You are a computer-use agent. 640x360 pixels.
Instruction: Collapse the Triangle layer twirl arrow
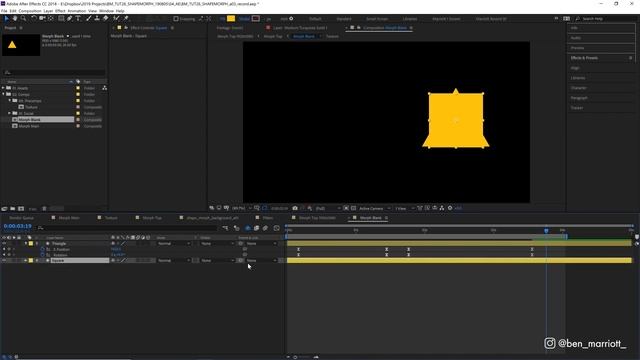(26, 244)
